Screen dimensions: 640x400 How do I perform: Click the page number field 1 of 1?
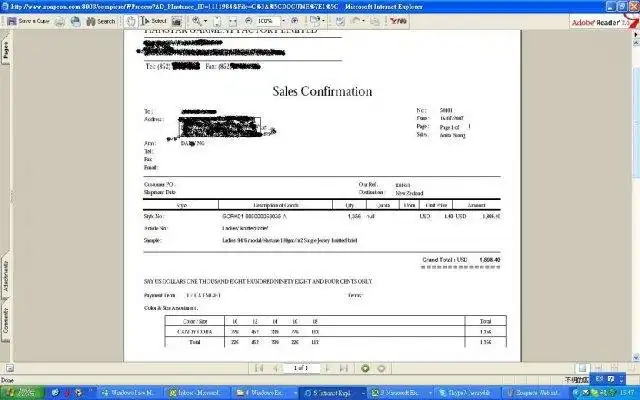click(301, 368)
